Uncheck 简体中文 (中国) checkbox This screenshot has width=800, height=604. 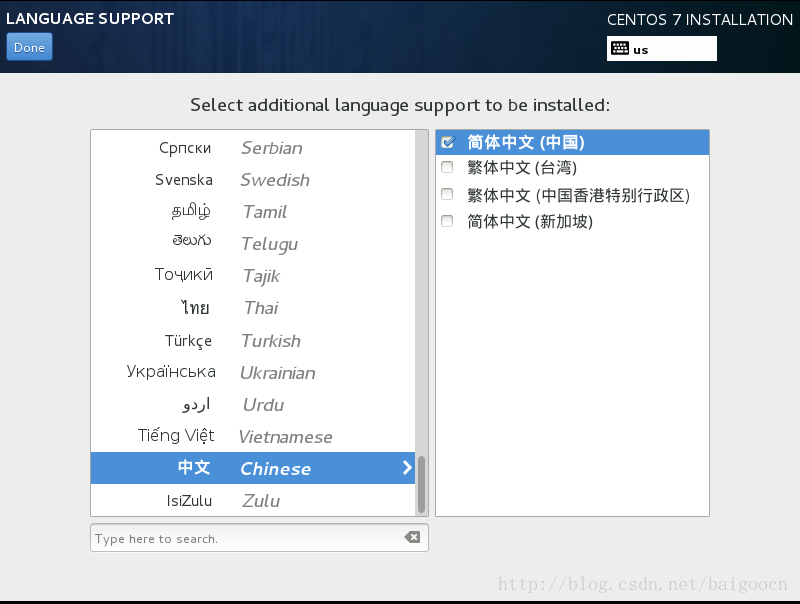pyautogui.click(x=447, y=142)
